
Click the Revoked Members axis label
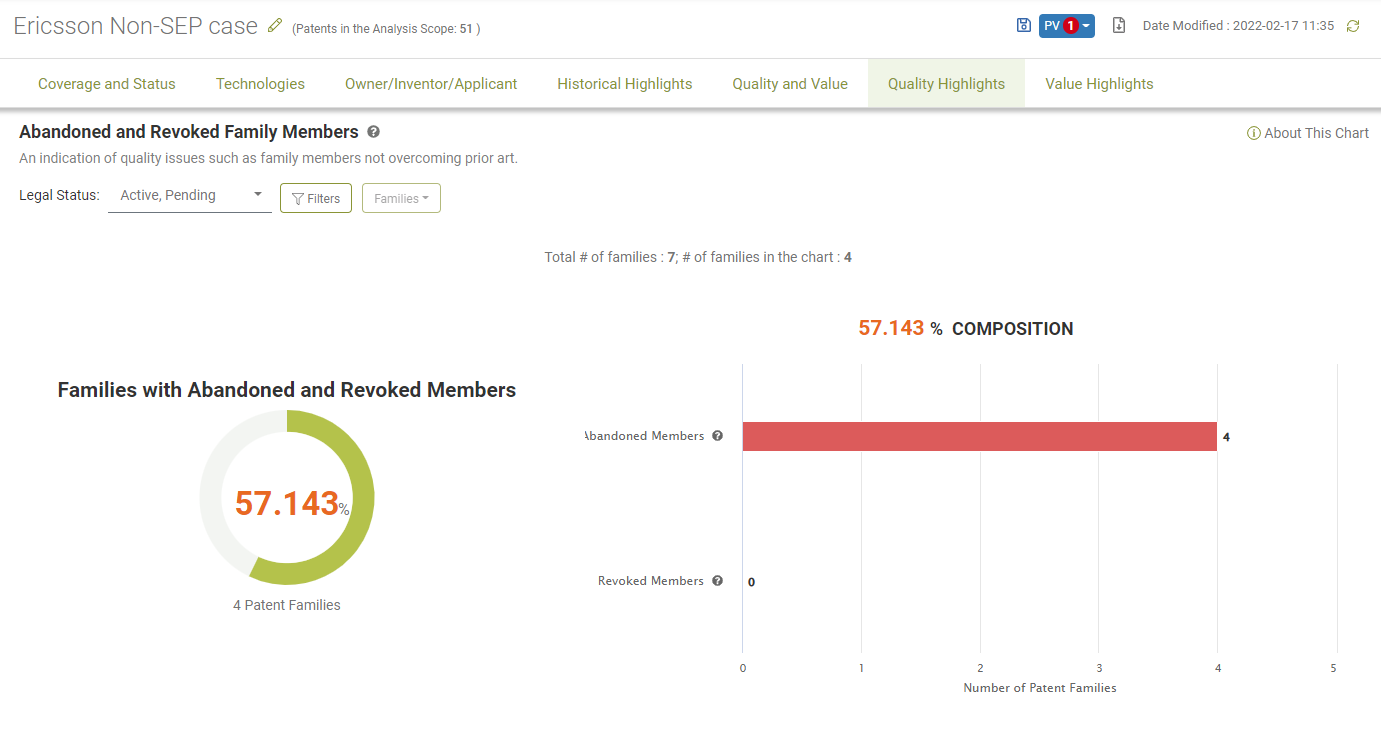tap(651, 581)
